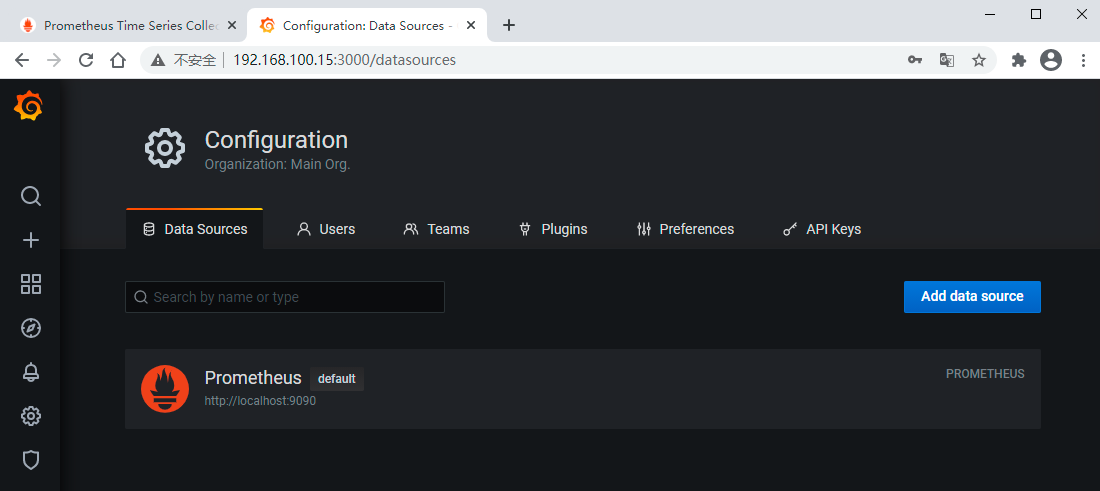This screenshot has height=491, width=1100.
Task: Click the Grafana logo home icon
Action: (29, 106)
